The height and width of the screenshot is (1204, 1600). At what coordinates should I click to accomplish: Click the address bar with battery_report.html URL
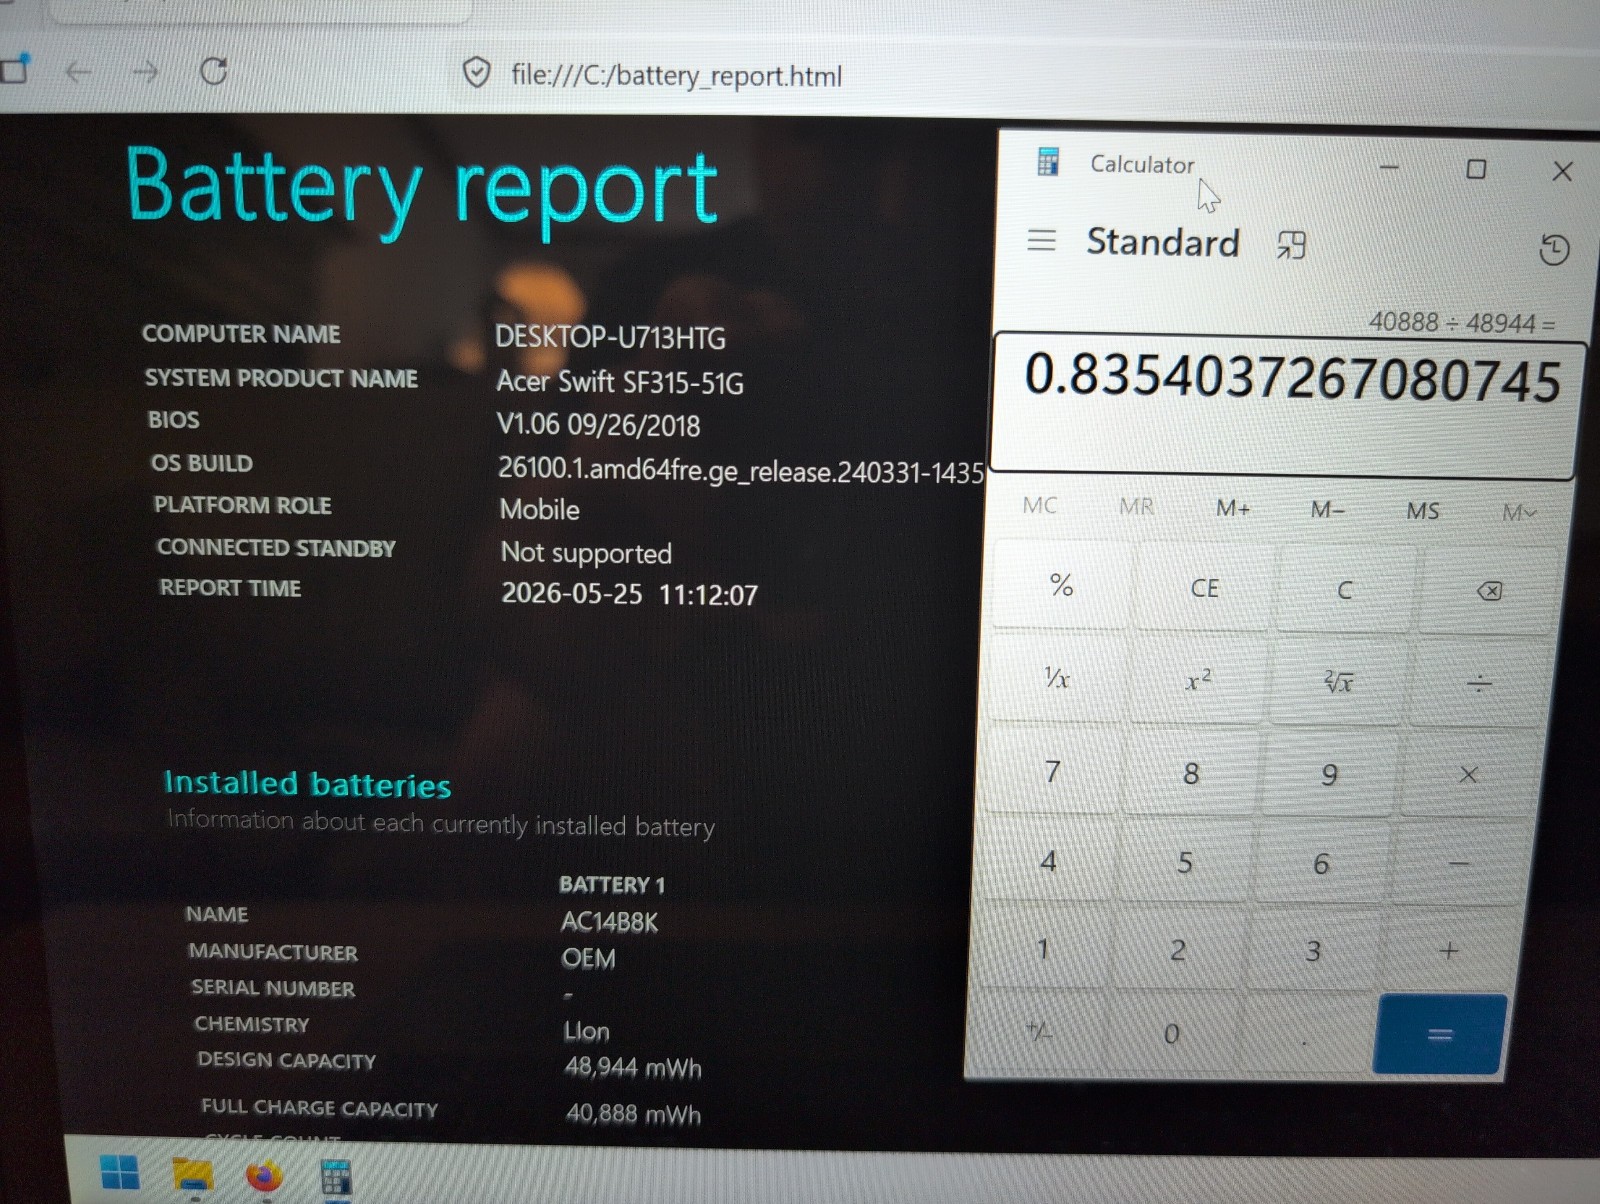676,75
